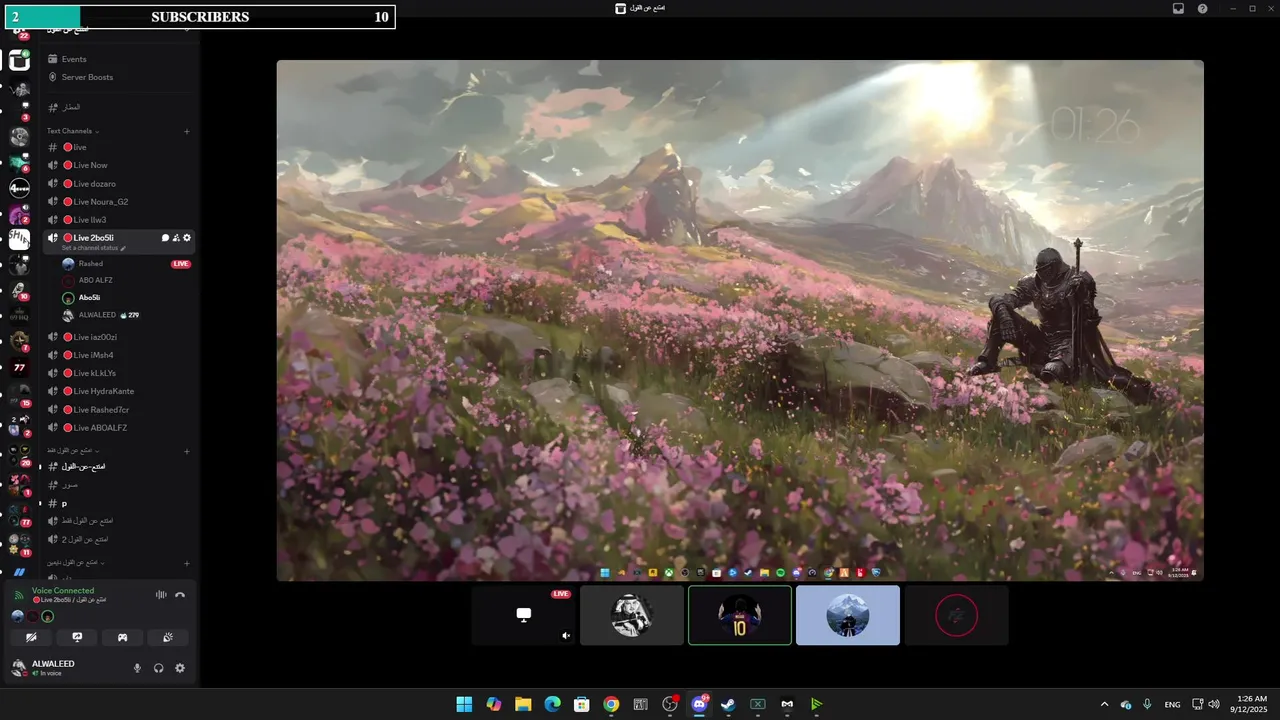Open the '4ever' server icon

[x=19, y=187]
